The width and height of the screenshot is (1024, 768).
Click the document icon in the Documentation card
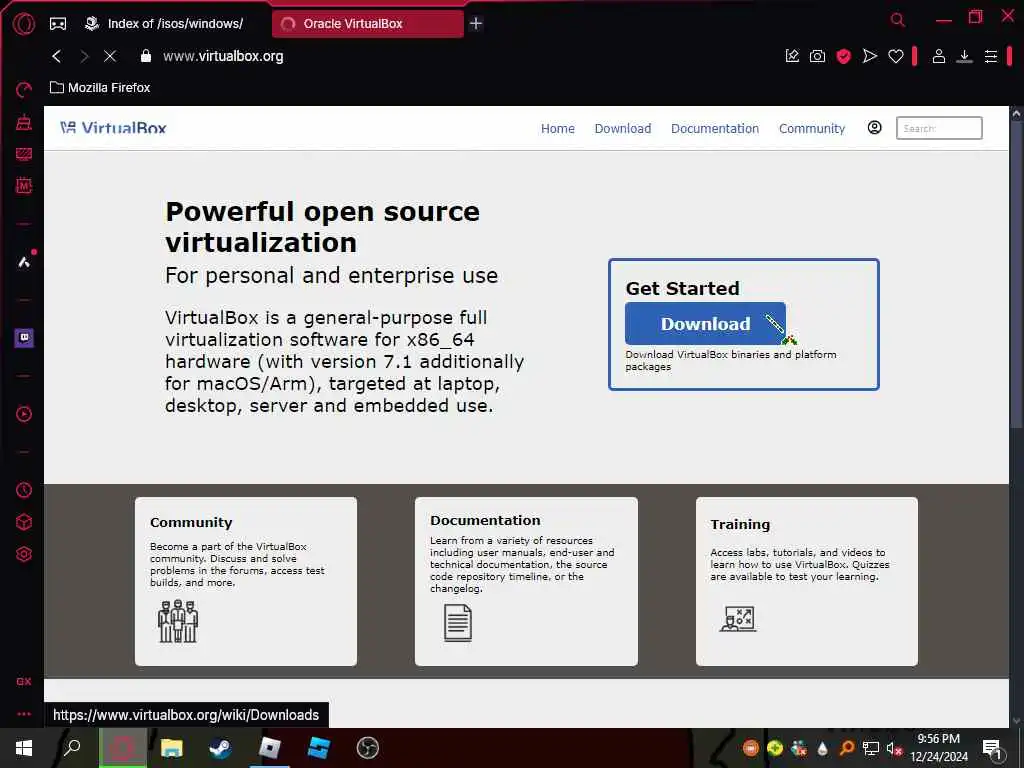pyautogui.click(x=457, y=622)
